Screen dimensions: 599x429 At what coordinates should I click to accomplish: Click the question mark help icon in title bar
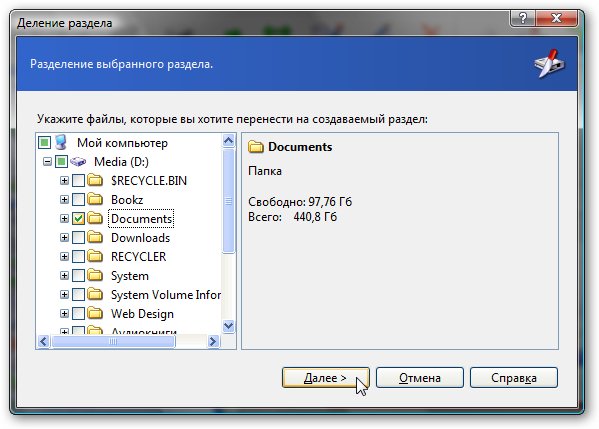(523, 18)
